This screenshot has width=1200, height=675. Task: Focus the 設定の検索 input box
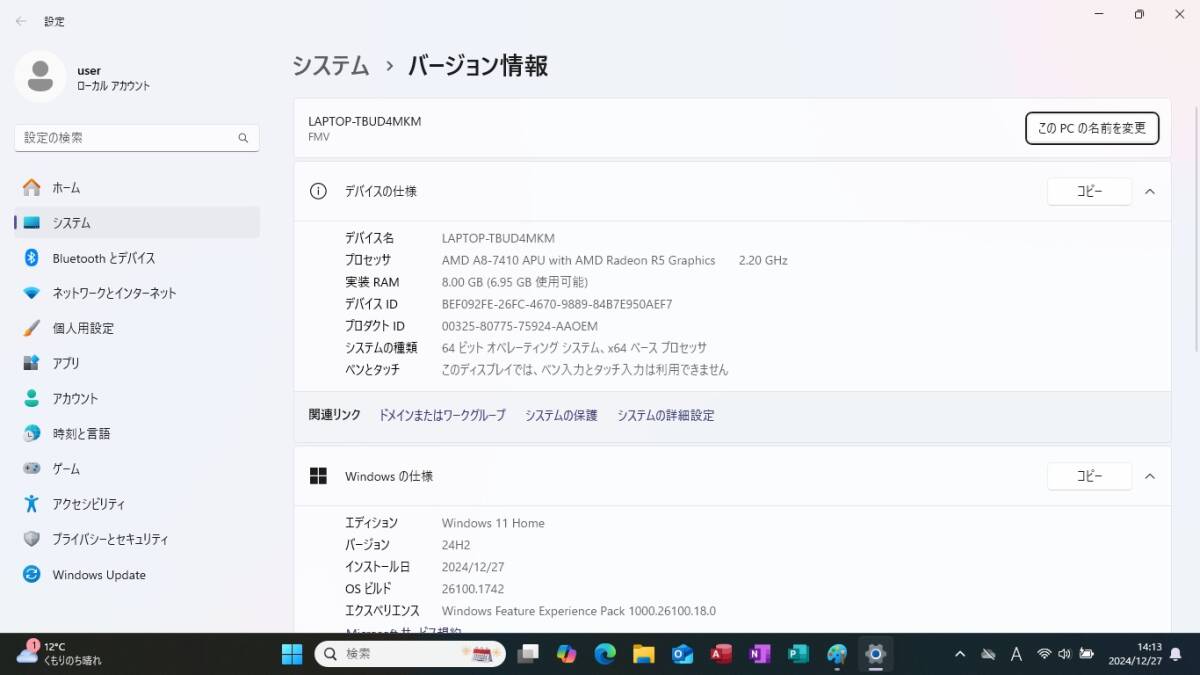coord(137,138)
